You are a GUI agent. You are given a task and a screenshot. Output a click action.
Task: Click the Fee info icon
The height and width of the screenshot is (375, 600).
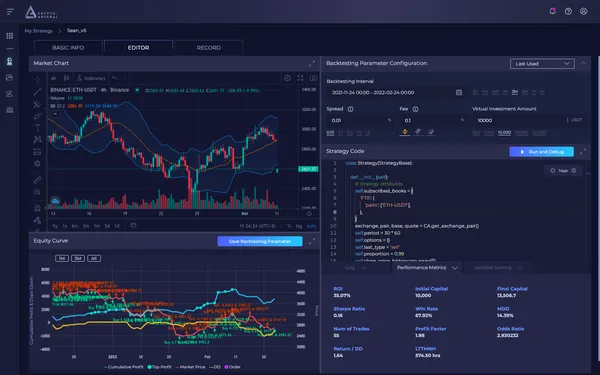(x=415, y=109)
